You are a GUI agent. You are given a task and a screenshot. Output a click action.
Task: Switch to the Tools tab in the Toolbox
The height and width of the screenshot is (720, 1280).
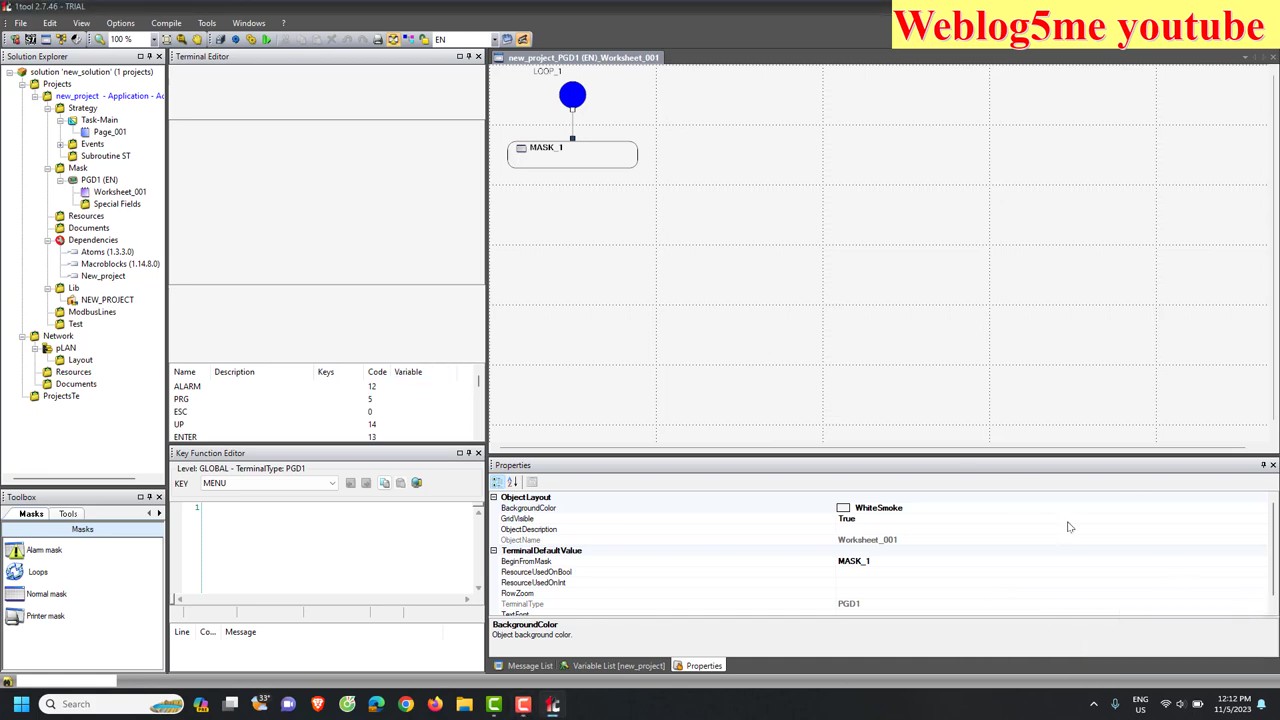[x=67, y=513]
